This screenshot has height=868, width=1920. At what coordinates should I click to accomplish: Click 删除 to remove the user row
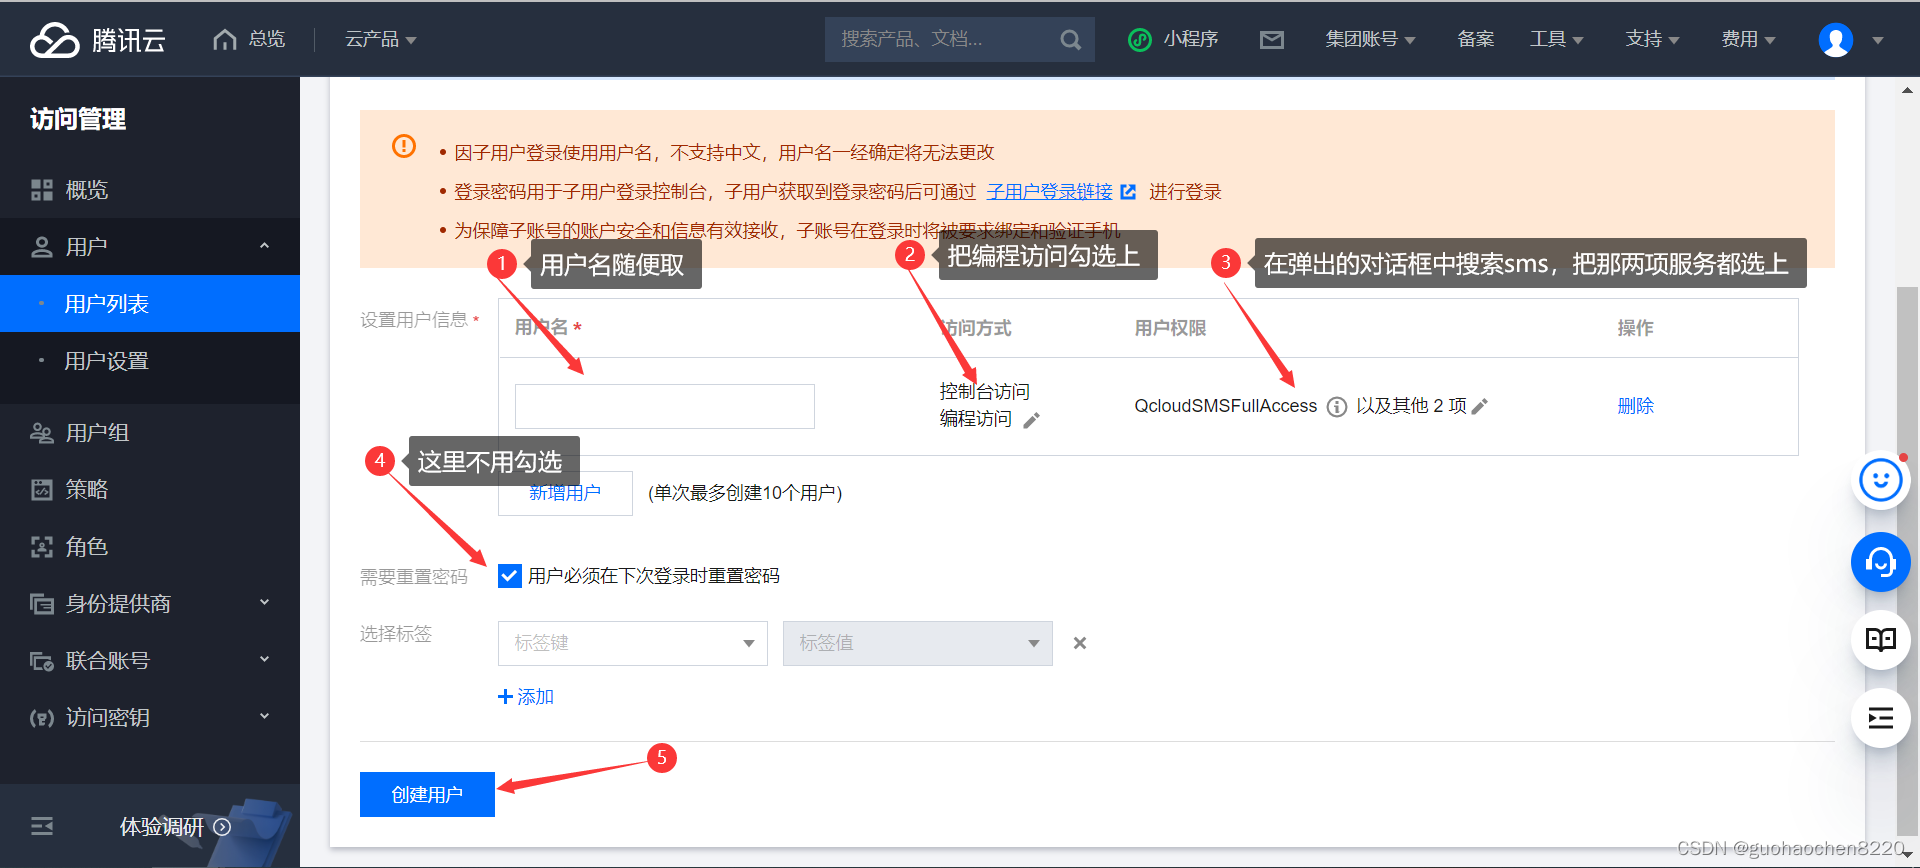(x=1636, y=406)
